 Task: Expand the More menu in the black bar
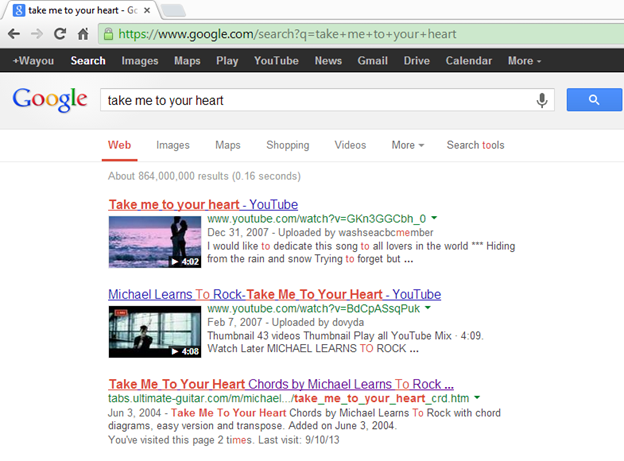[x=524, y=61]
